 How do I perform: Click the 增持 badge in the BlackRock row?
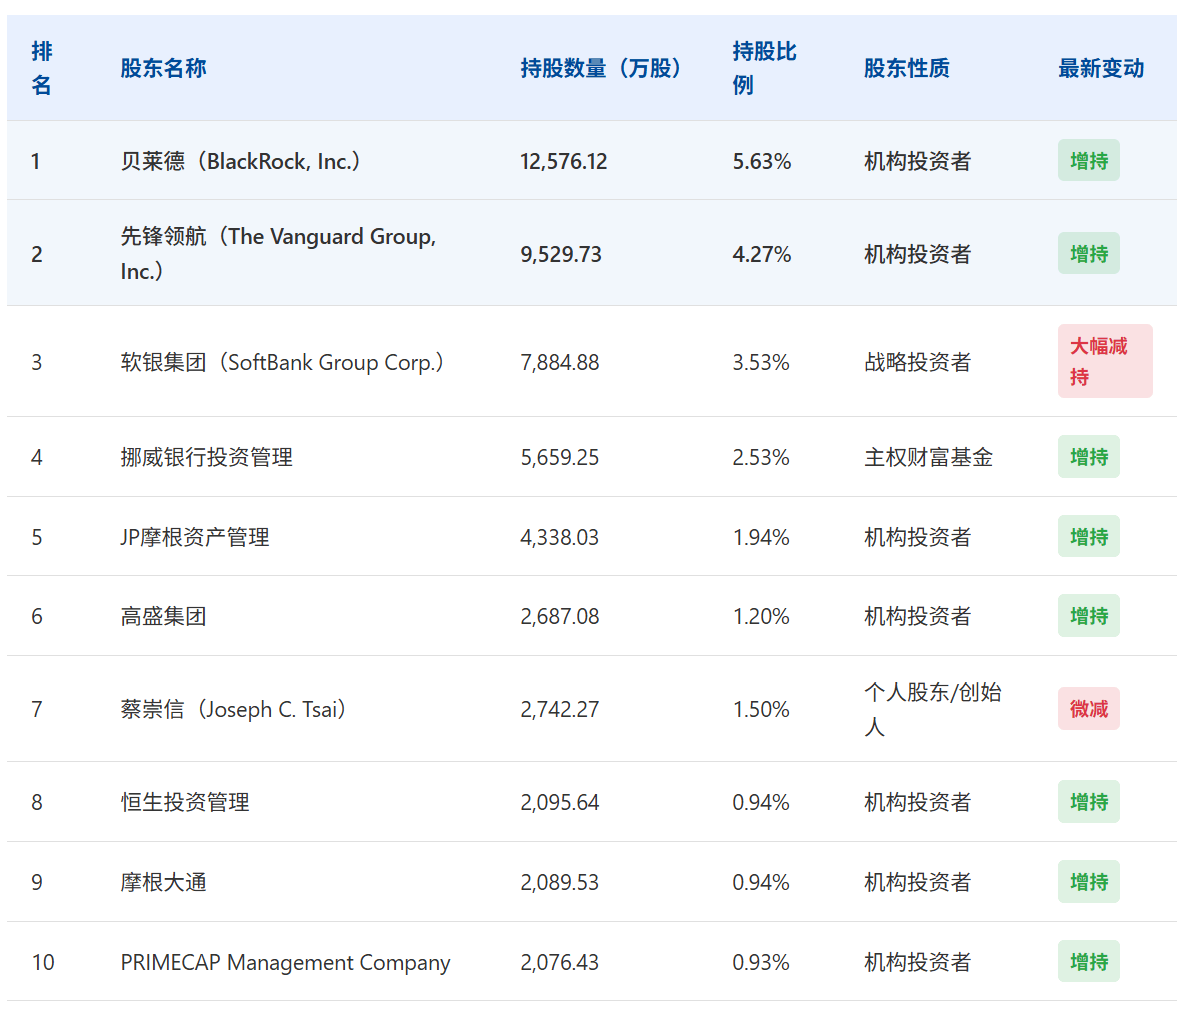1088,161
